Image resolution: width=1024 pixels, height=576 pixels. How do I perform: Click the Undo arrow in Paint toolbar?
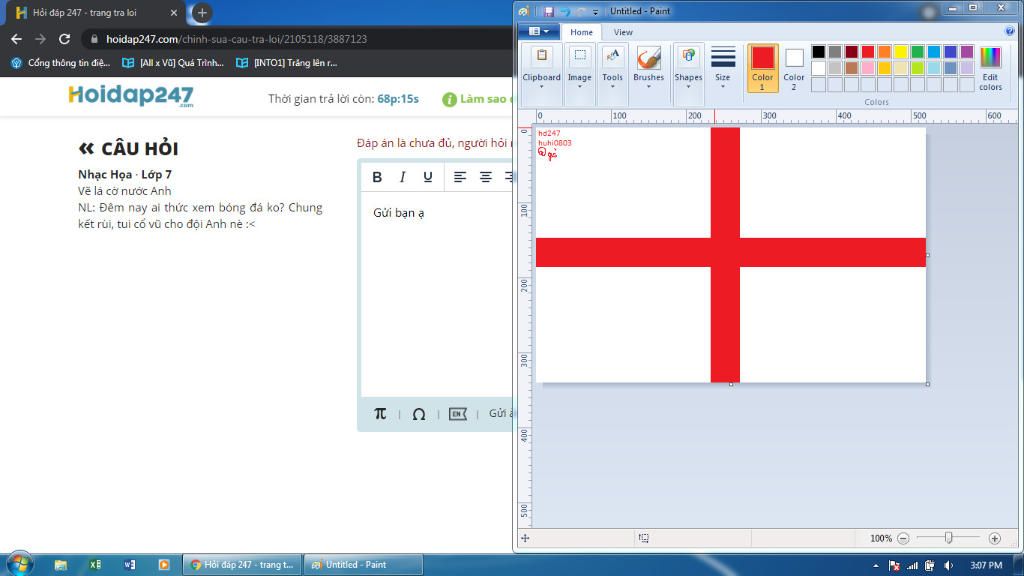565,11
